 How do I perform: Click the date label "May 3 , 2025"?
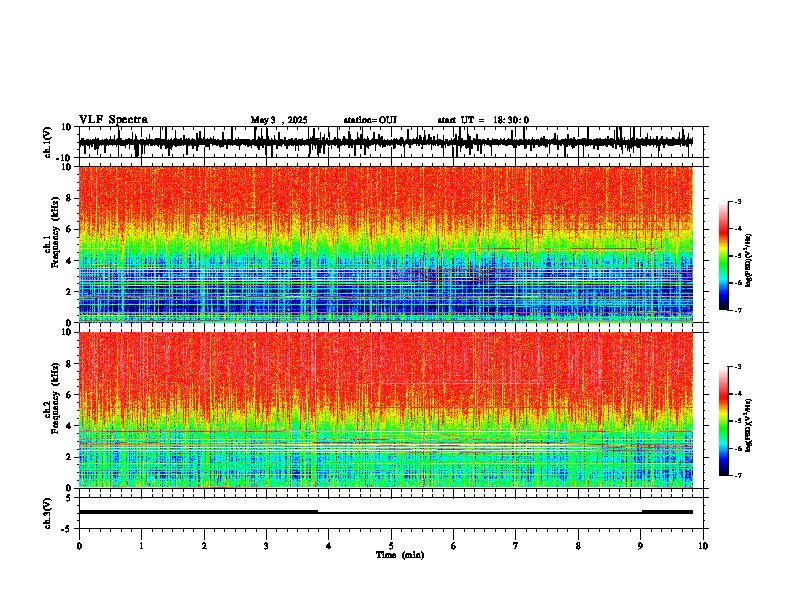point(279,120)
